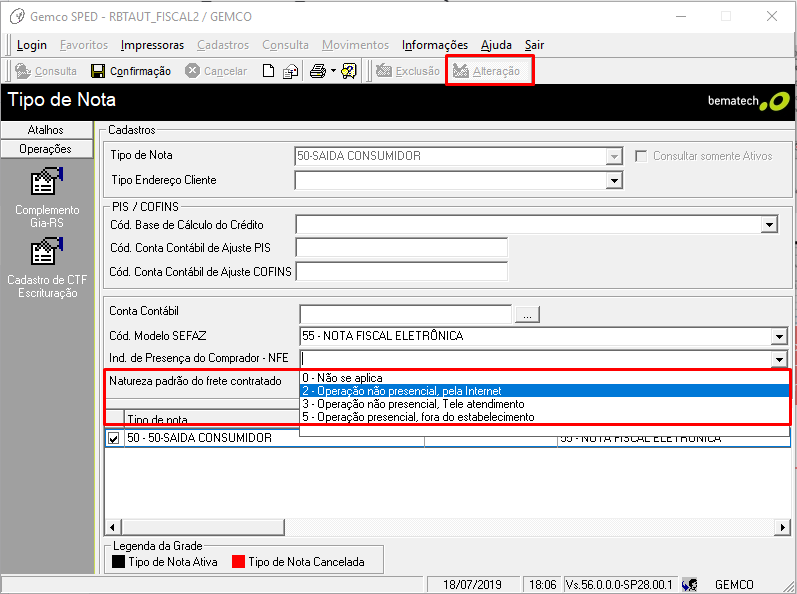Image resolution: width=797 pixels, height=594 pixels.
Task: Toggle Consultar somente Ativos checkbox
Action: click(641, 156)
